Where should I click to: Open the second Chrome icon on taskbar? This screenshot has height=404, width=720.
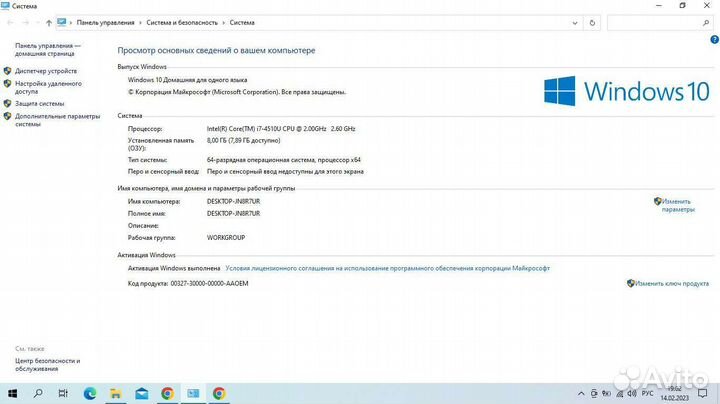click(219, 393)
